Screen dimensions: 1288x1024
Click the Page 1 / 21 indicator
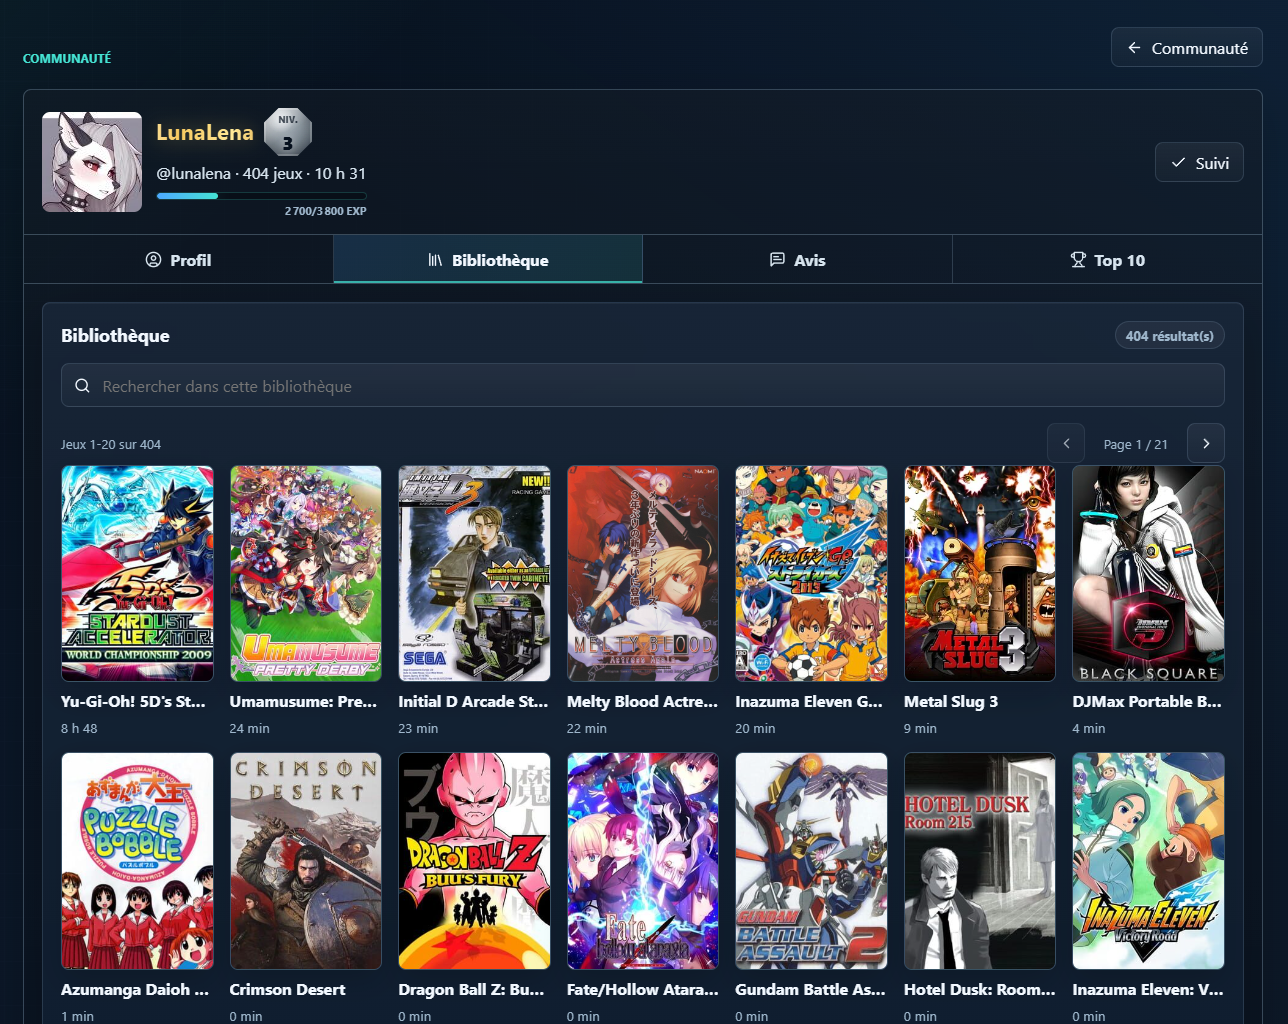tap(1135, 444)
